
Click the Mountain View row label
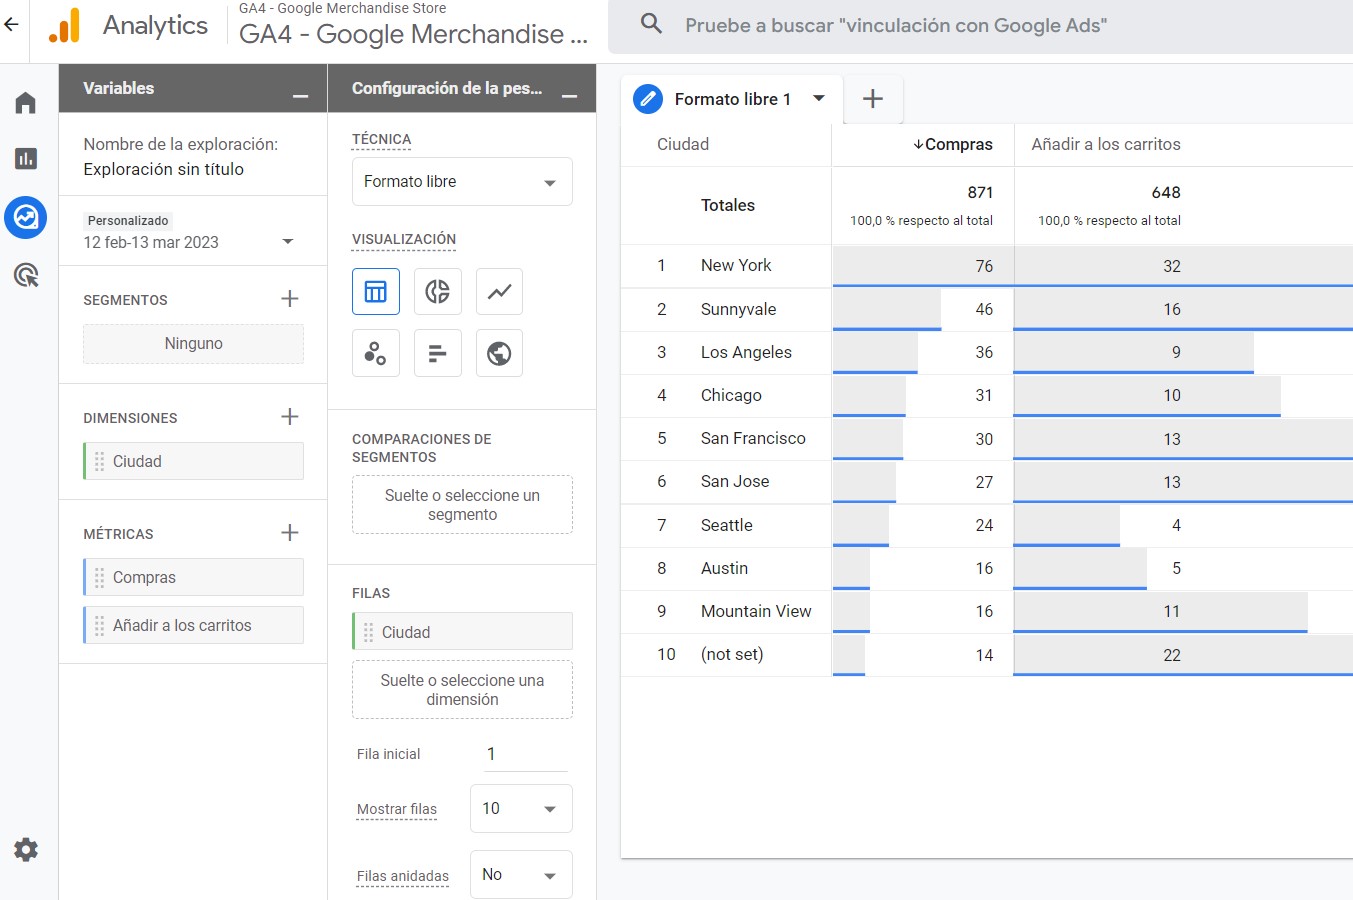click(x=756, y=611)
